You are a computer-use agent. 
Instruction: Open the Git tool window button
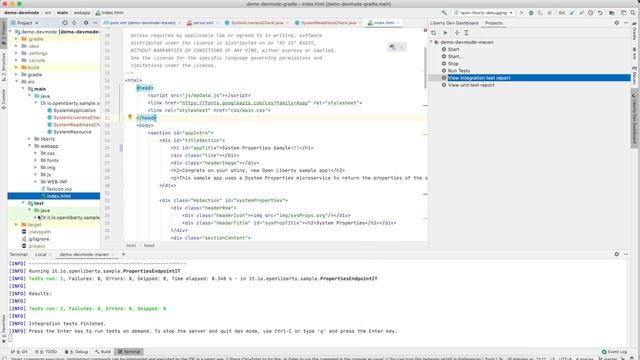[19, 351]
